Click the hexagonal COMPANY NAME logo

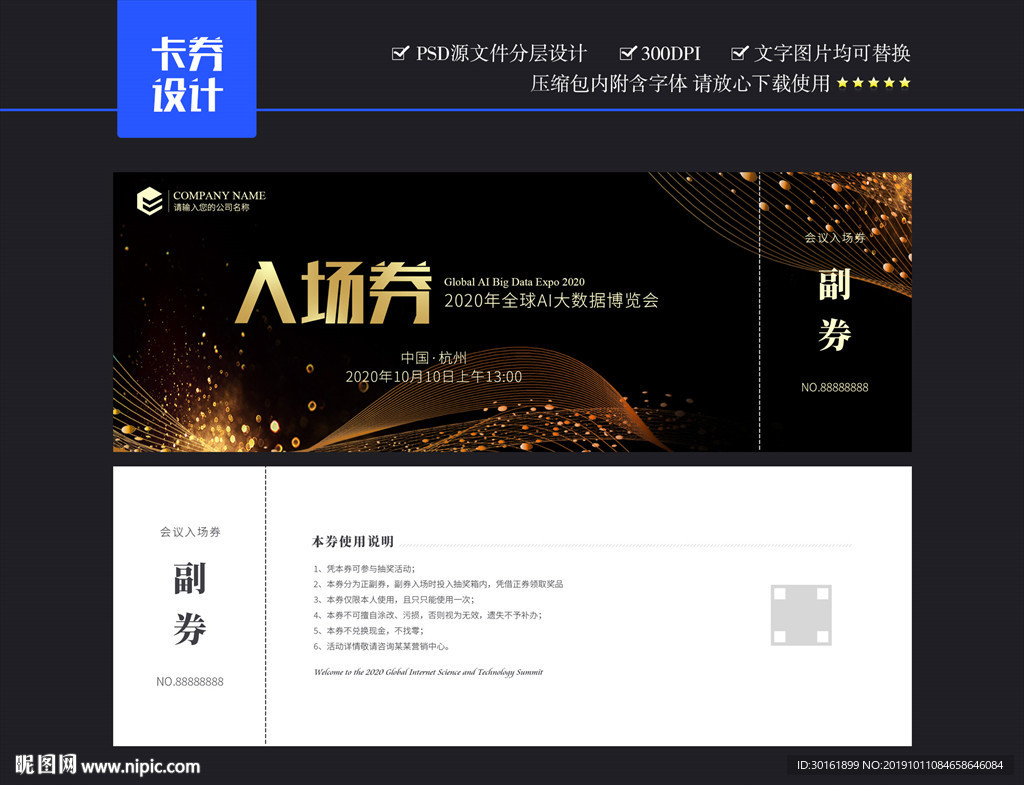tap(148, 202)
